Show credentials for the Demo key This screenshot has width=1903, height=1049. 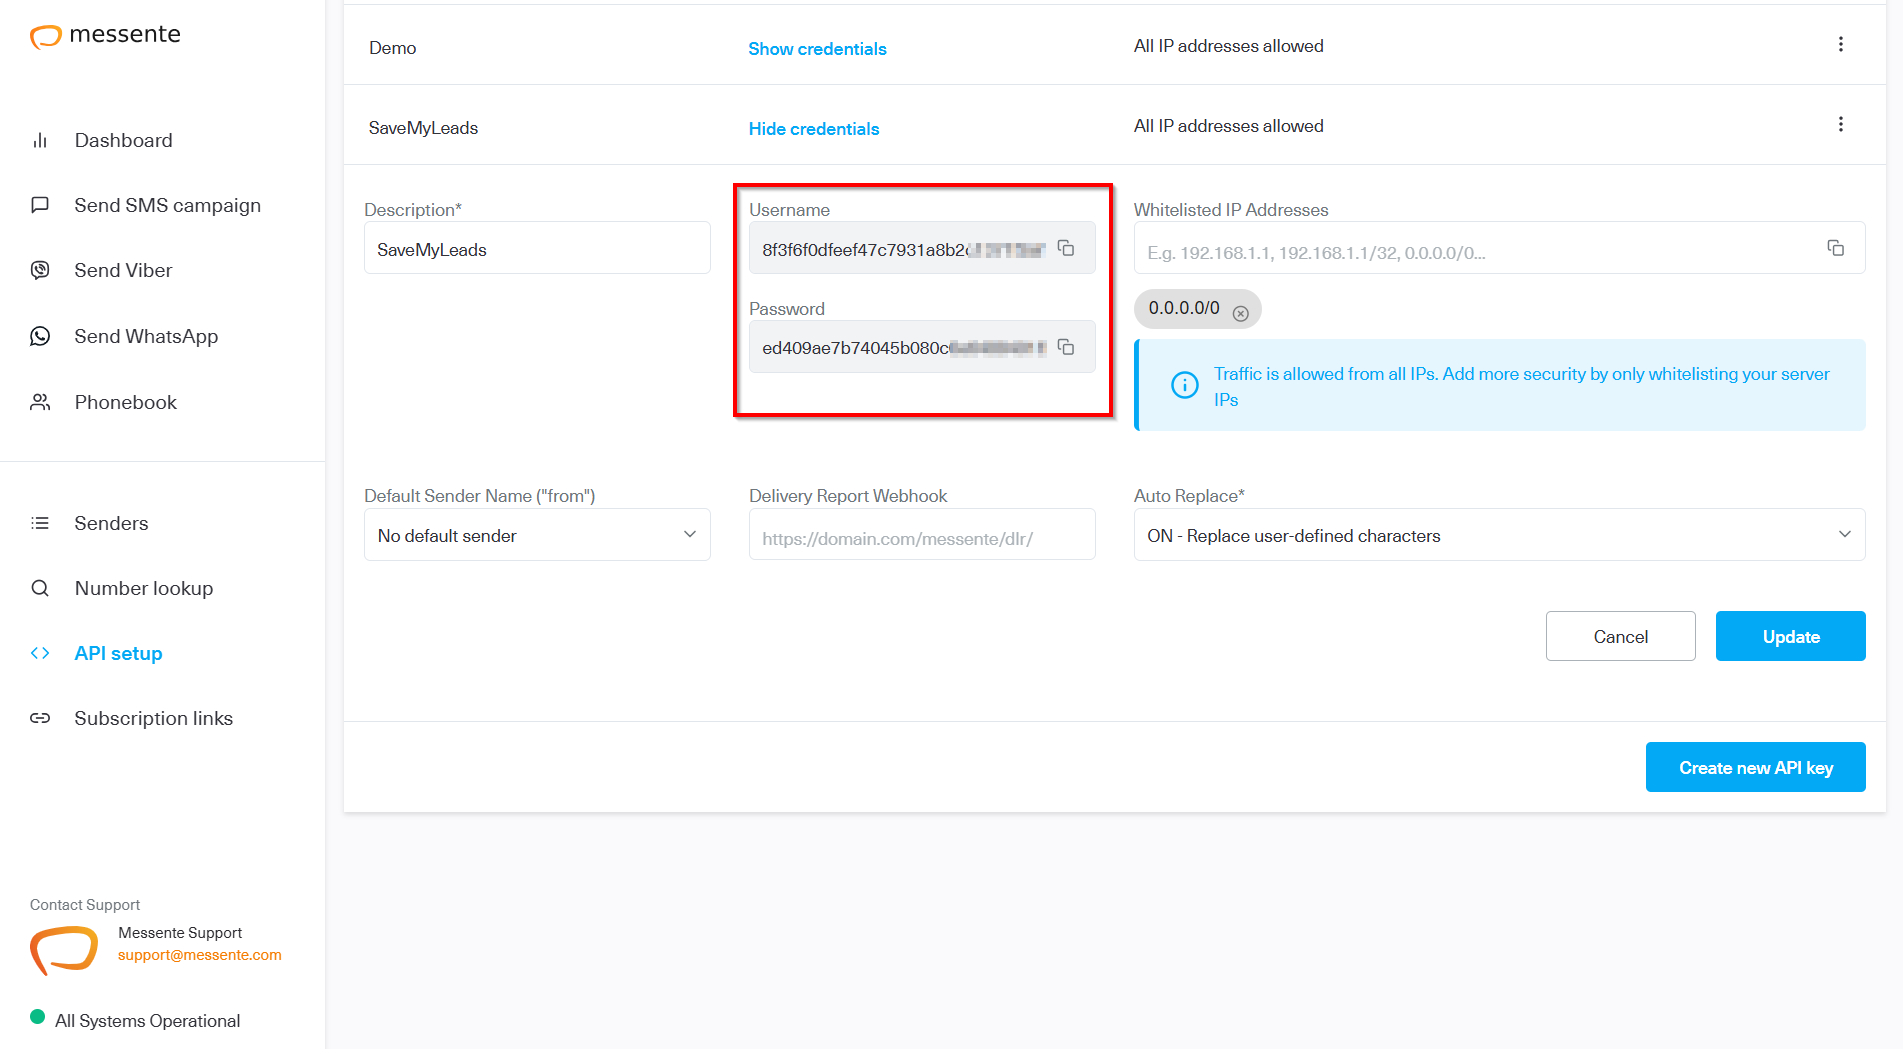(x=817, y=48)
